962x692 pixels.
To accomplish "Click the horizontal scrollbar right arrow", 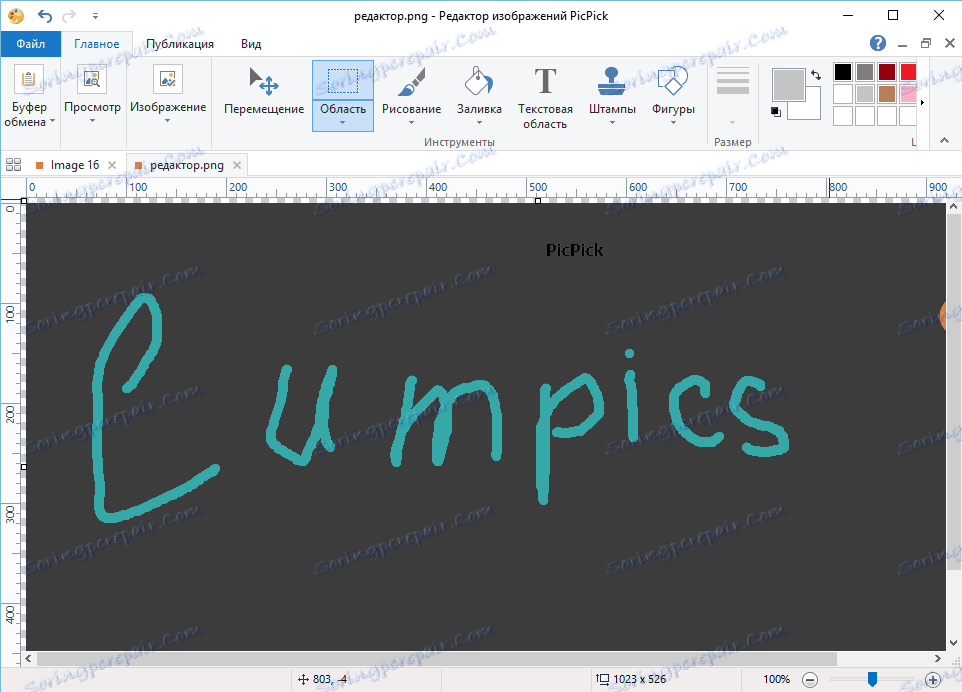I will (938, 659).
